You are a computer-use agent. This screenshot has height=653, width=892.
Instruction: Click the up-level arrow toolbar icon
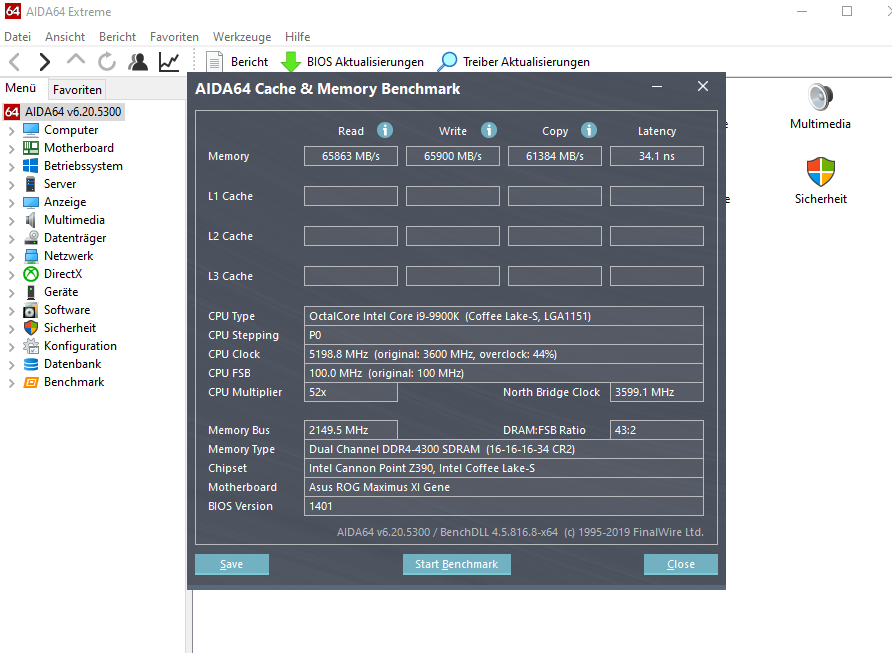point(76,60)
